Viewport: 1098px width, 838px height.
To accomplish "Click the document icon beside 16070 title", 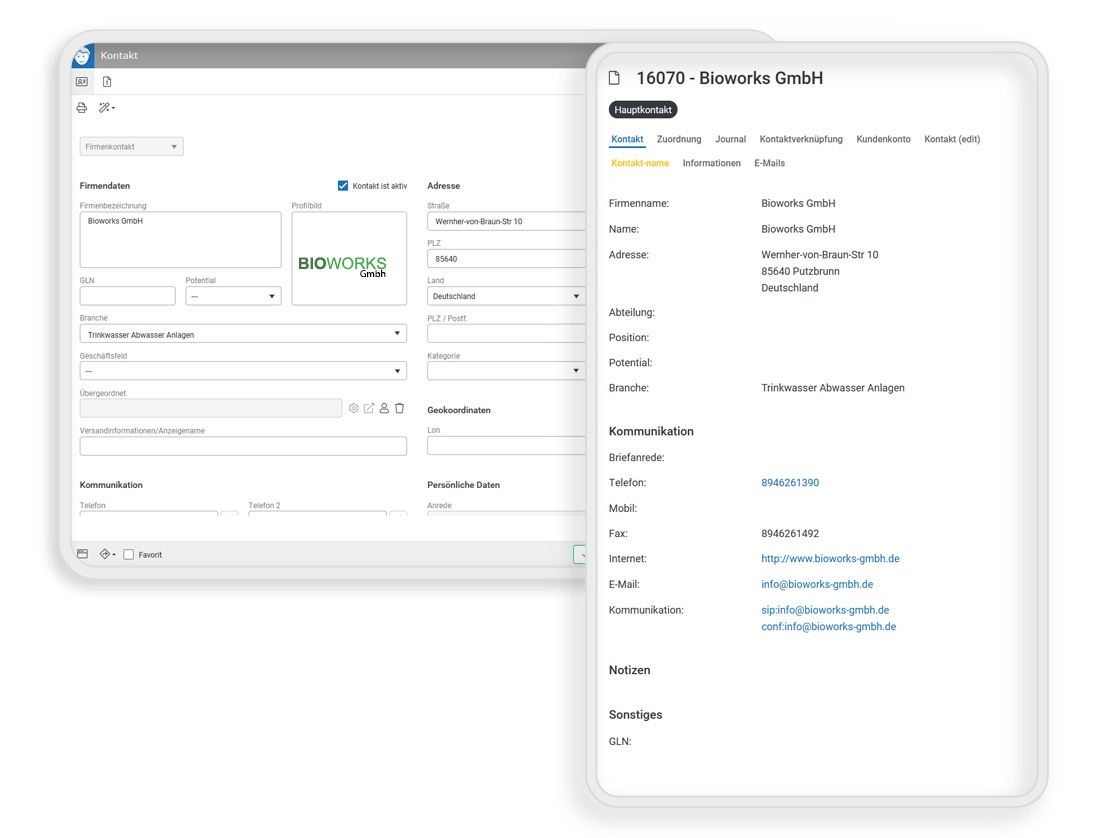I will click(x=615, y=78).
